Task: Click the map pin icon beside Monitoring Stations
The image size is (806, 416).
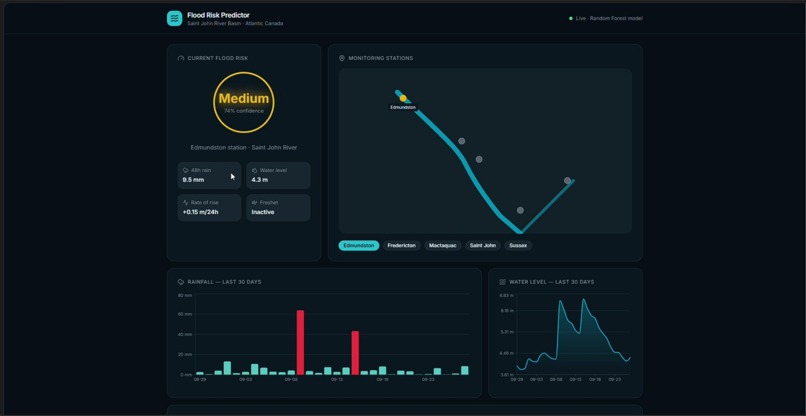Action: pyautogui.click(x=342, y=59)
